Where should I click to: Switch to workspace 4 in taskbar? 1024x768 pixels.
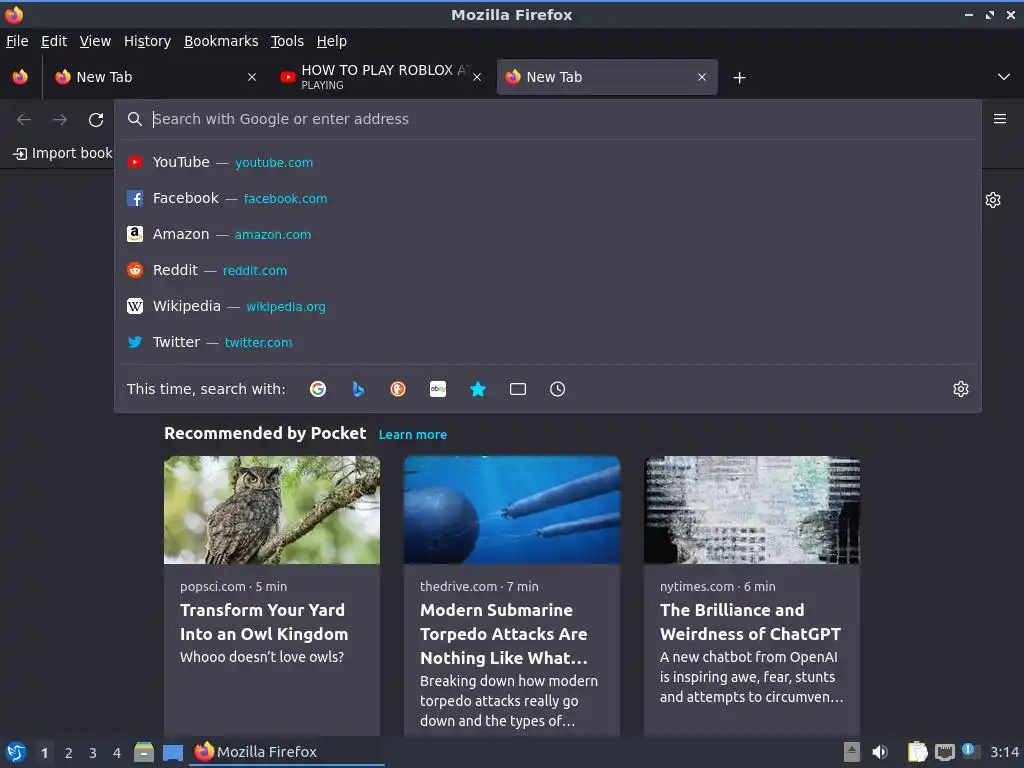(117, 753)
